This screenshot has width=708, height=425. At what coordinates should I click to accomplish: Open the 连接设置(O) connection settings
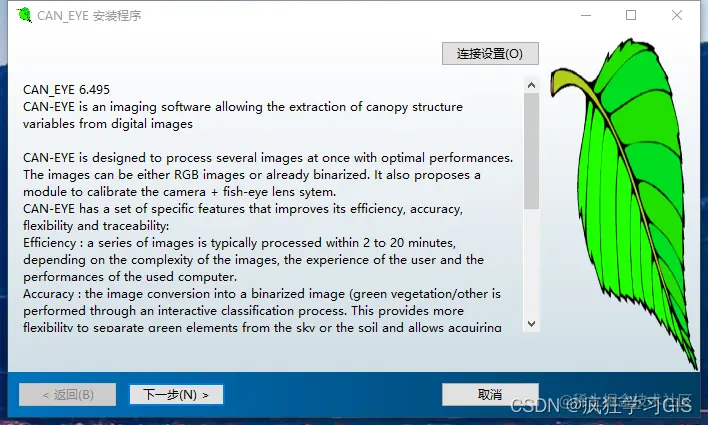490,54
